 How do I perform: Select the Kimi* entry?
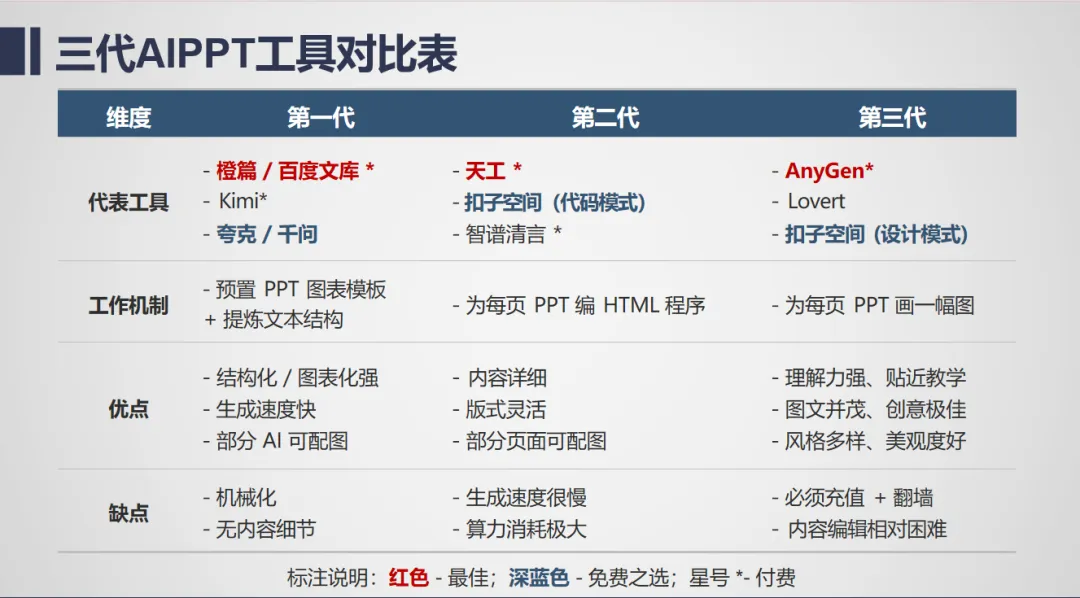[242, 201]
